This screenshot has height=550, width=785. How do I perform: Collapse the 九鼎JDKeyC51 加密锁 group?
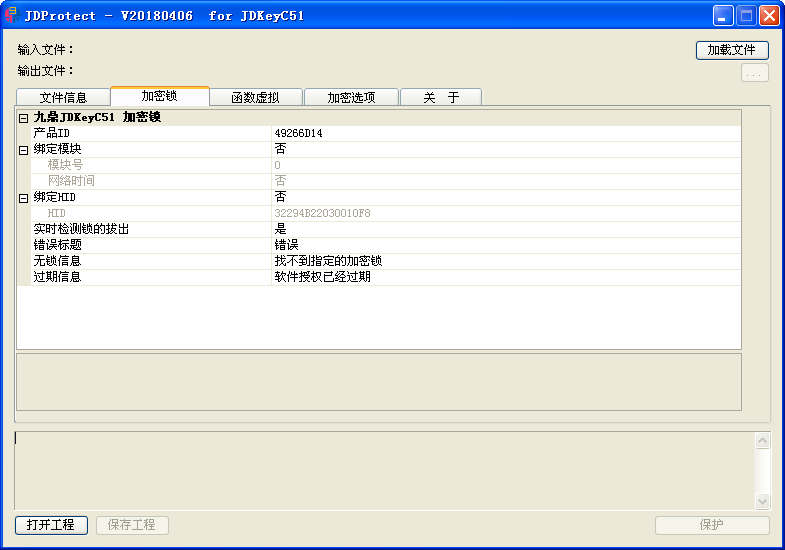pyautogui.click(x=23, y=118)
